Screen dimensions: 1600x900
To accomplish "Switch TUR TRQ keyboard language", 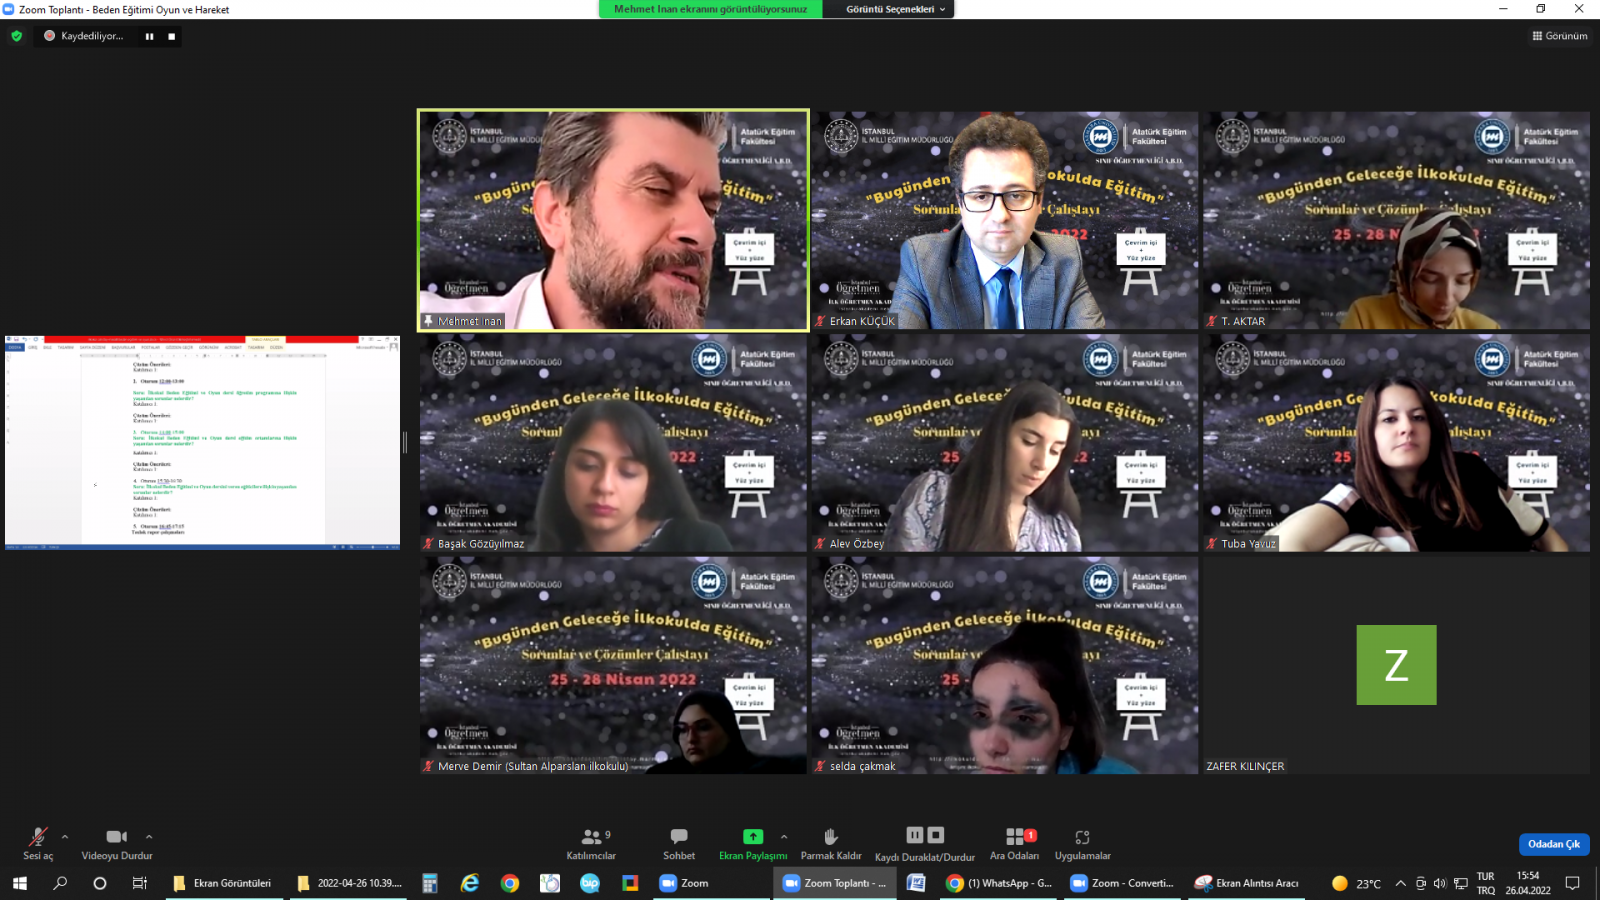I will coord(1486,883).
